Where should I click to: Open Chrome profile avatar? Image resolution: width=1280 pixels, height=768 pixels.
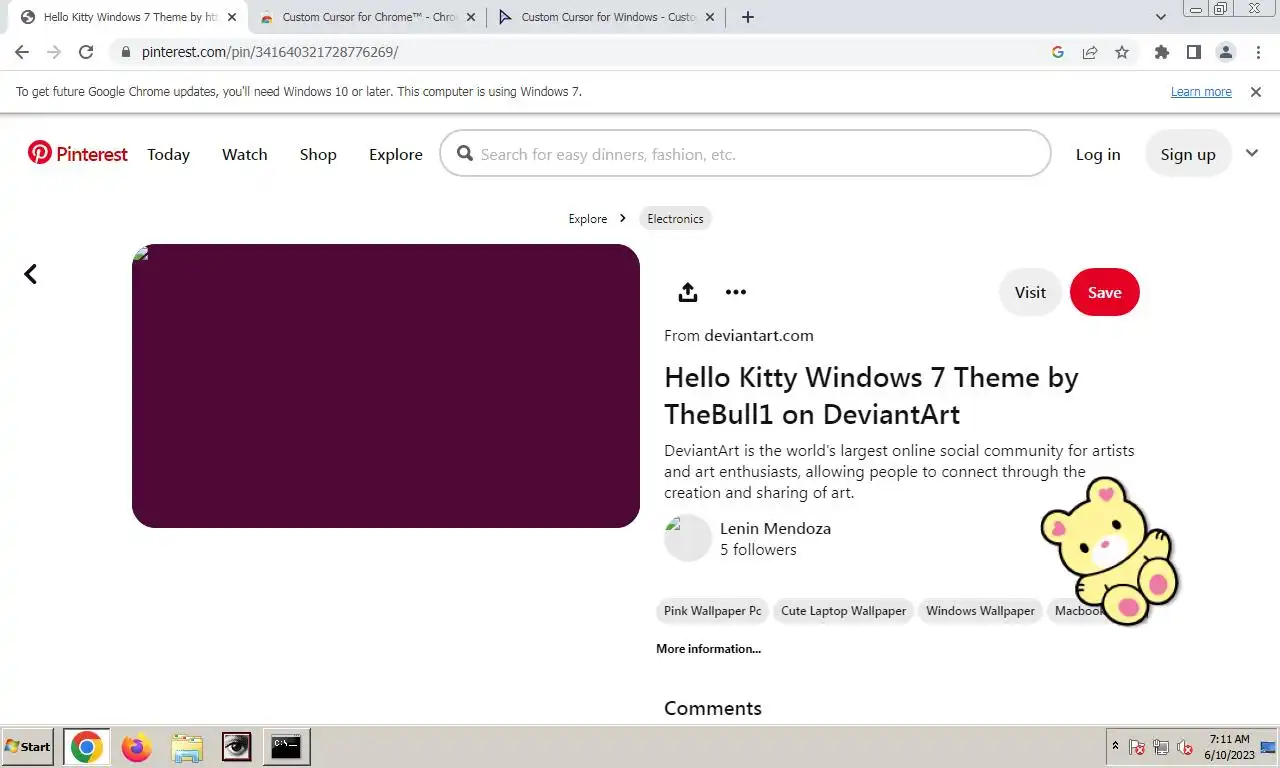[x=1225, y=52]
